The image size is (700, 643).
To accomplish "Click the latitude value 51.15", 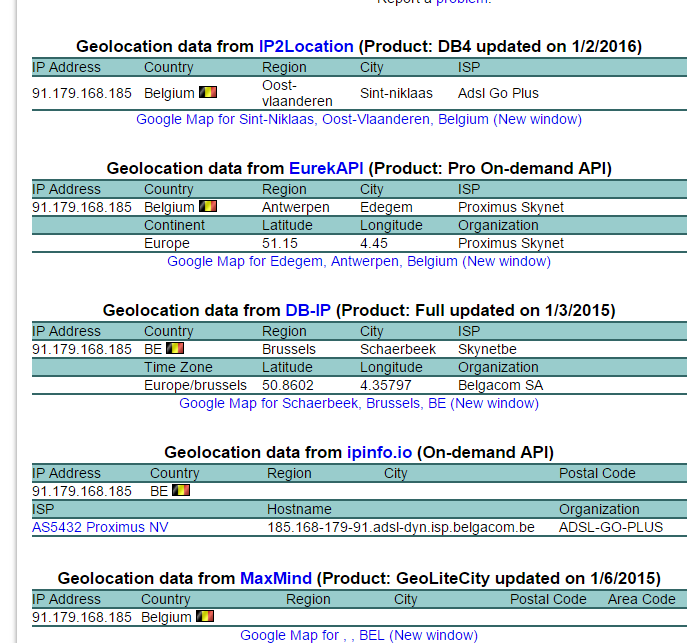I will coord(280,243).
